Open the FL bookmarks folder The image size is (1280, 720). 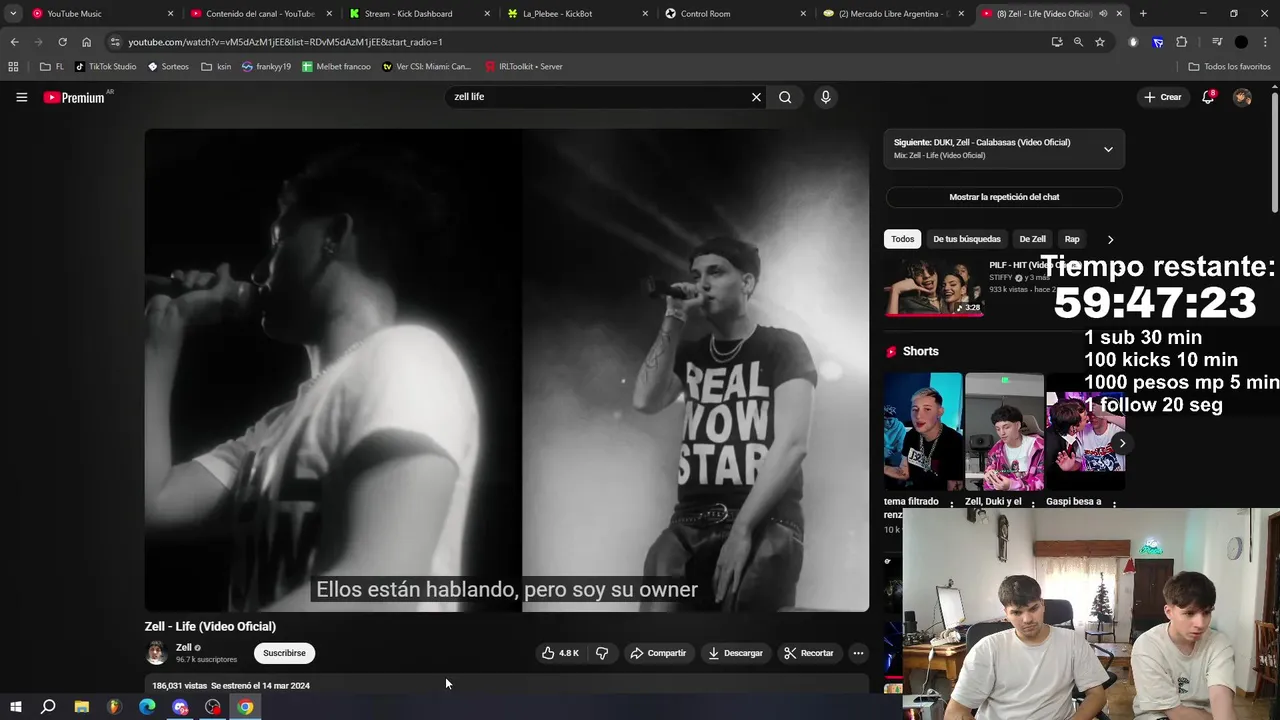coord(52,67)
